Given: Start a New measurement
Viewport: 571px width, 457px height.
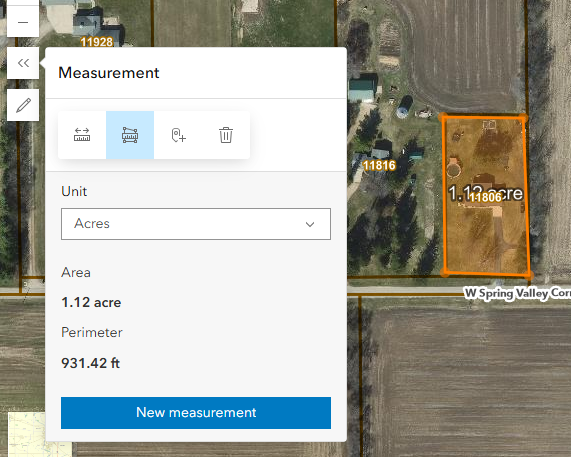Looking at the screenshot, I should coord(196,413).
